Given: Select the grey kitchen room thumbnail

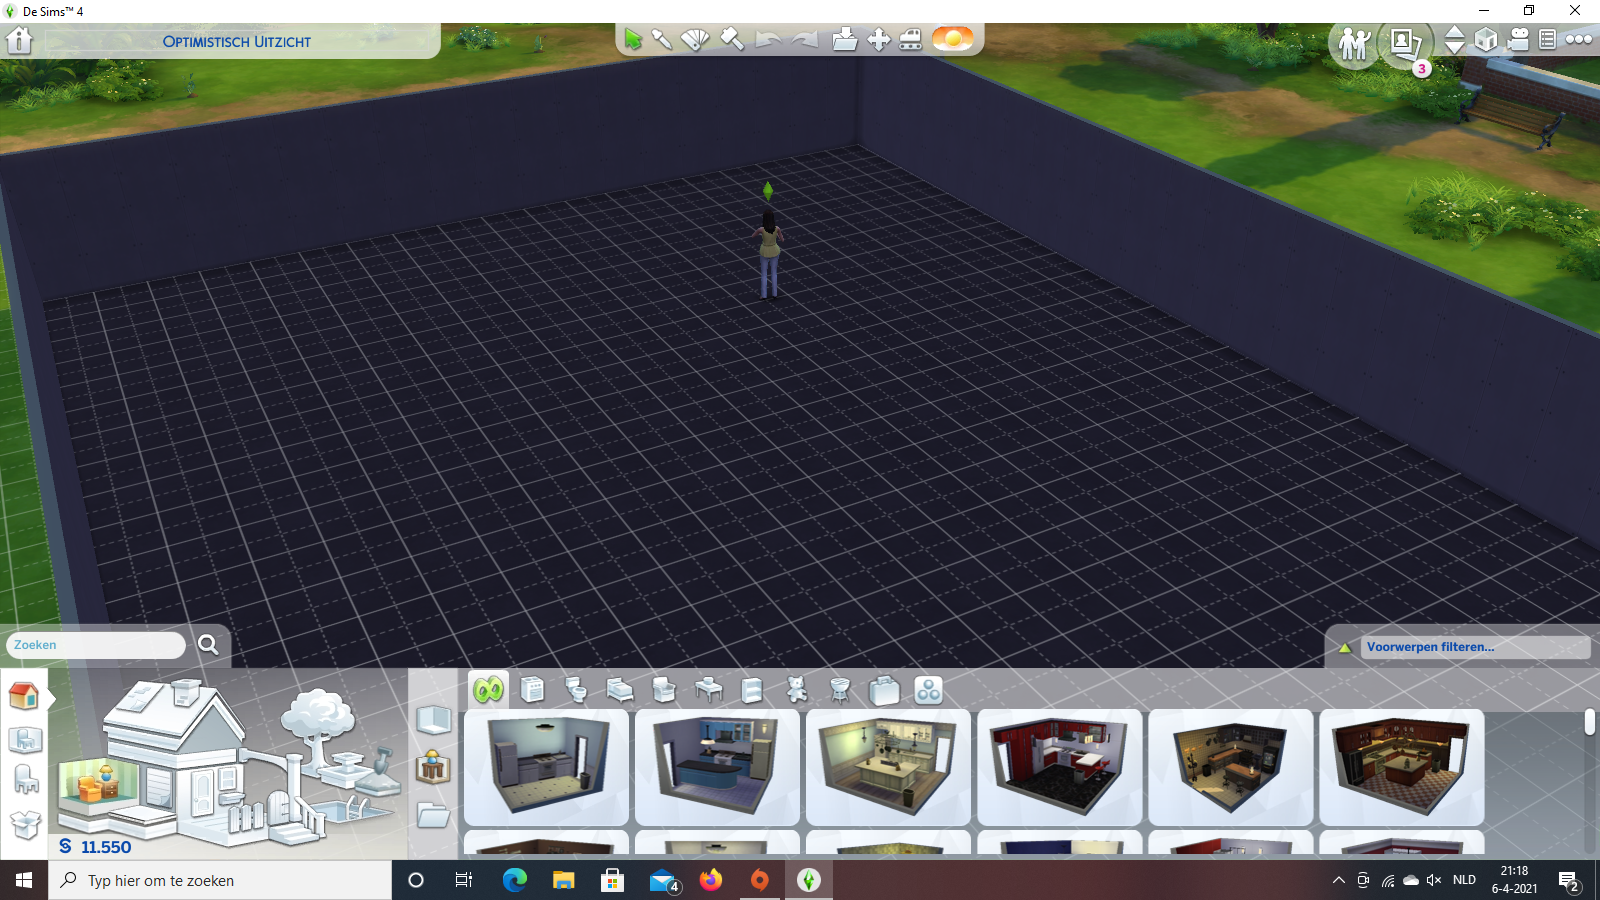Looking at the screenshot, I should coord(546,767).
